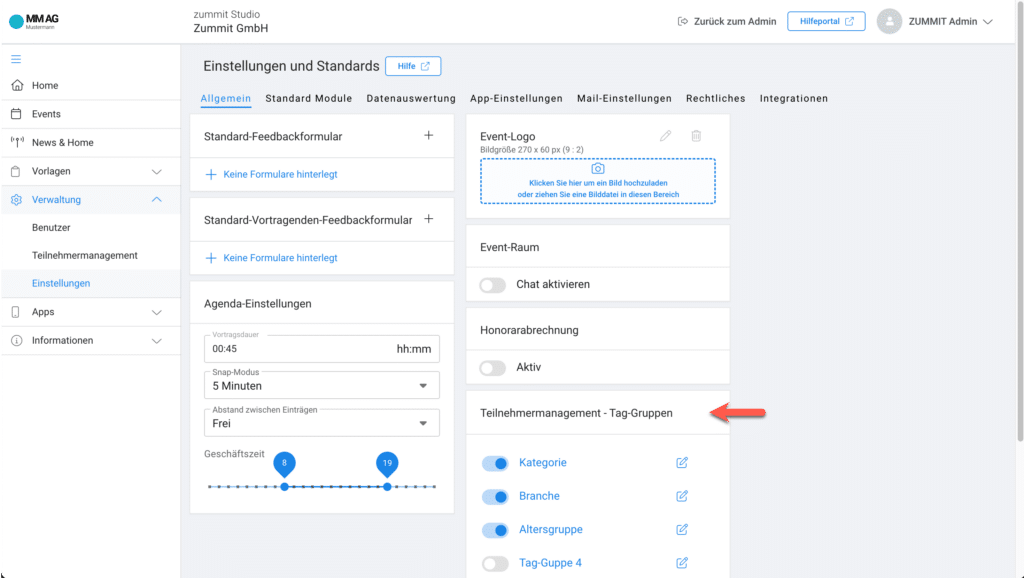Go back via Zurück zum Admin
Viewport: 1024px width, 578px height.
coord(727,21)
